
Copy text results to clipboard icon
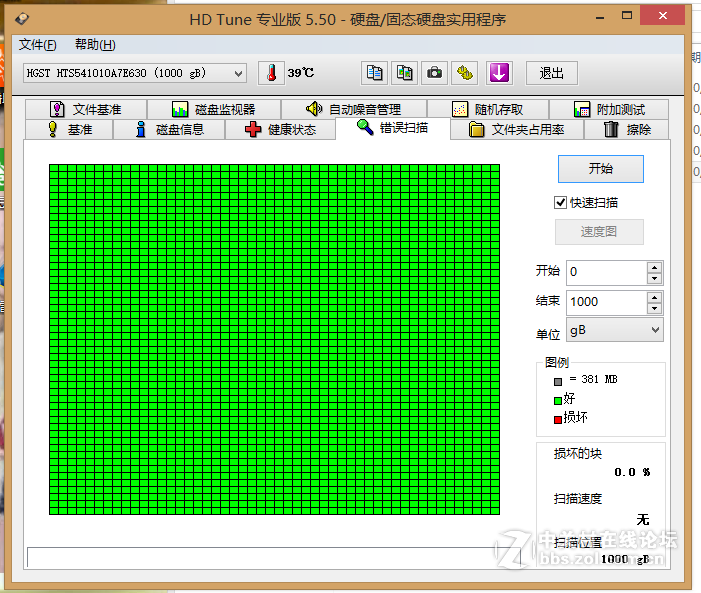click(374, 73)
